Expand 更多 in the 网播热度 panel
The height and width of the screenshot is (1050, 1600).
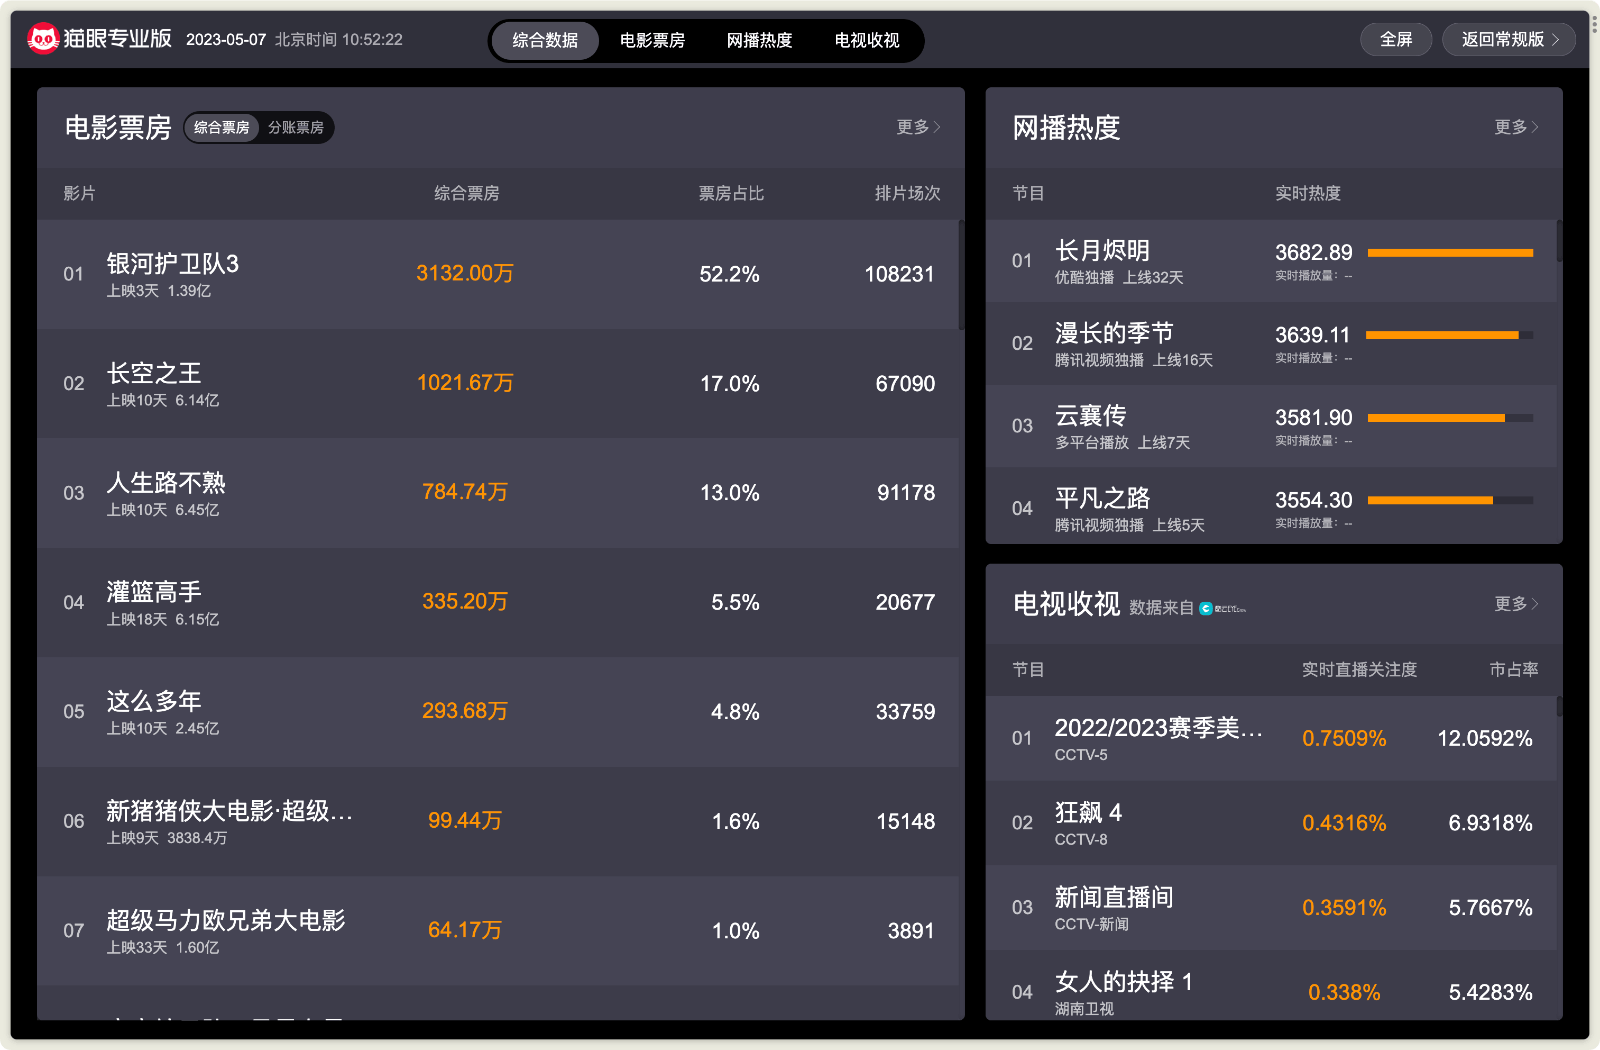click(1516, 127)
